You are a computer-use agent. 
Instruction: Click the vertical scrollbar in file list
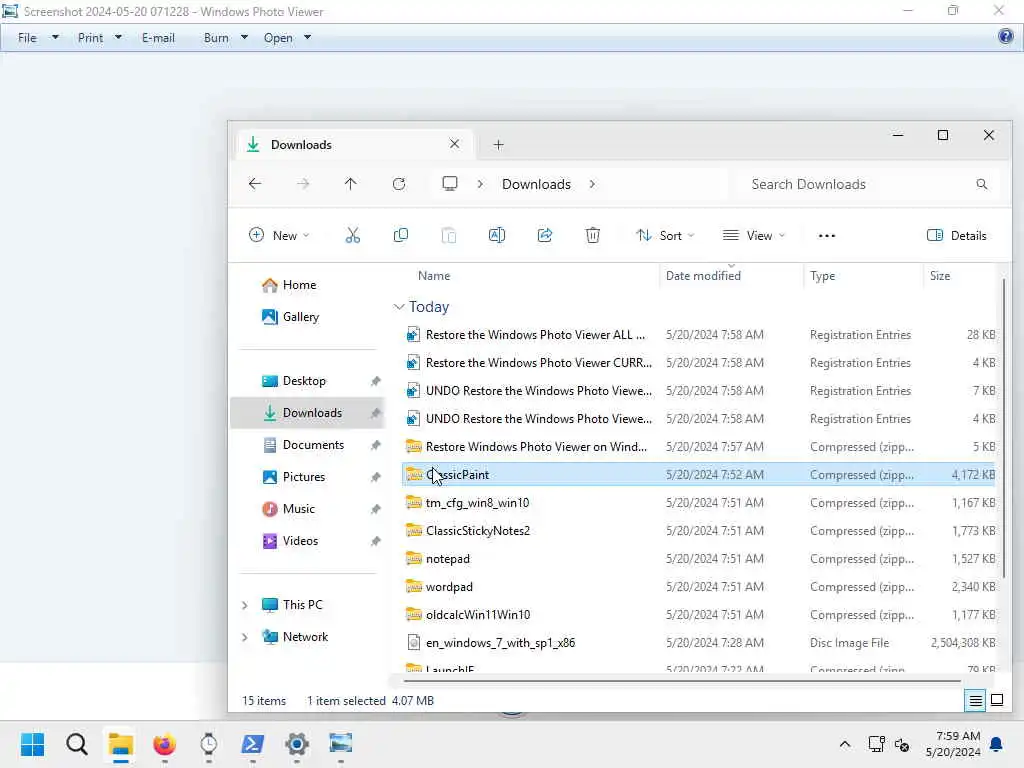coord(1003,428)
